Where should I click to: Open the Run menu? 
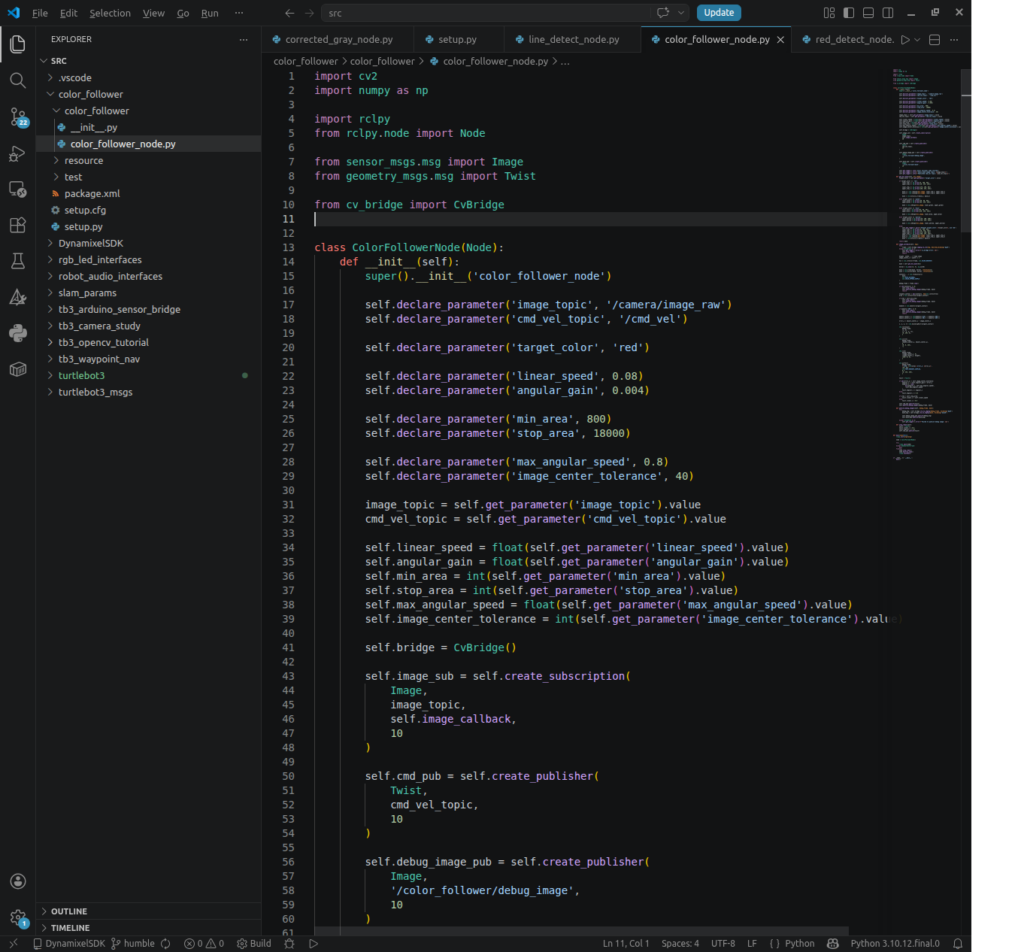[210, 13]
